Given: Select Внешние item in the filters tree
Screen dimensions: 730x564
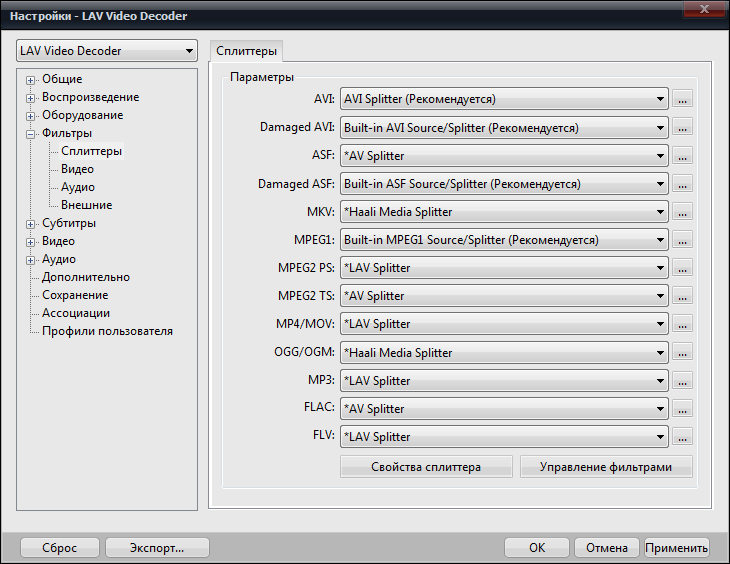Looking at the screenshot, I should (86, 205).
